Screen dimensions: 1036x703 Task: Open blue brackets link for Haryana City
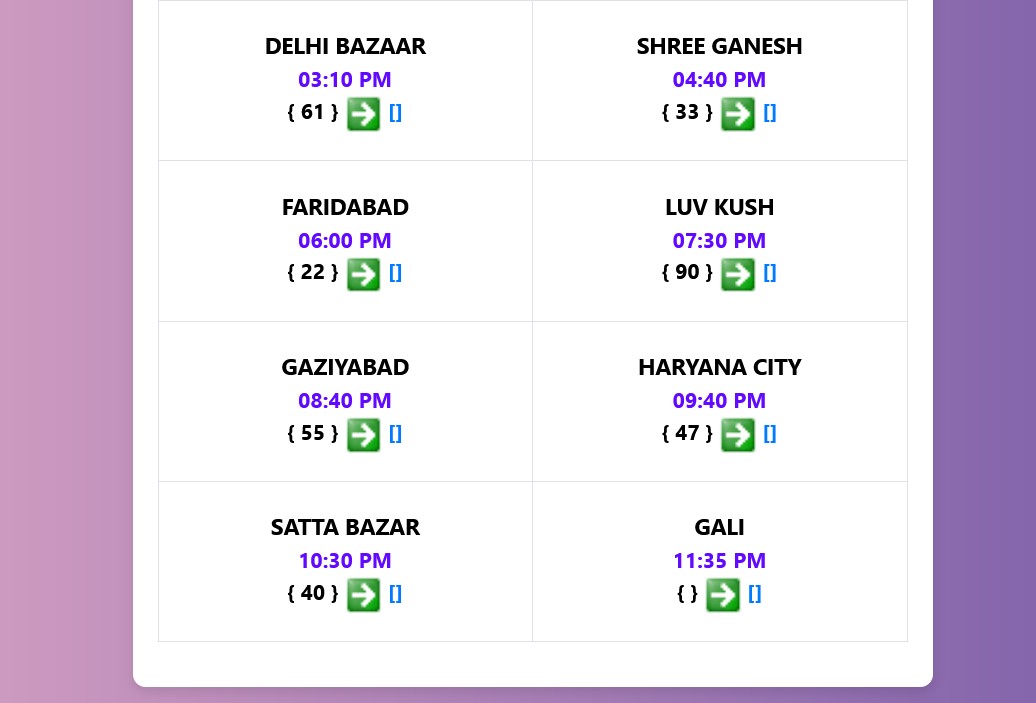770,433
